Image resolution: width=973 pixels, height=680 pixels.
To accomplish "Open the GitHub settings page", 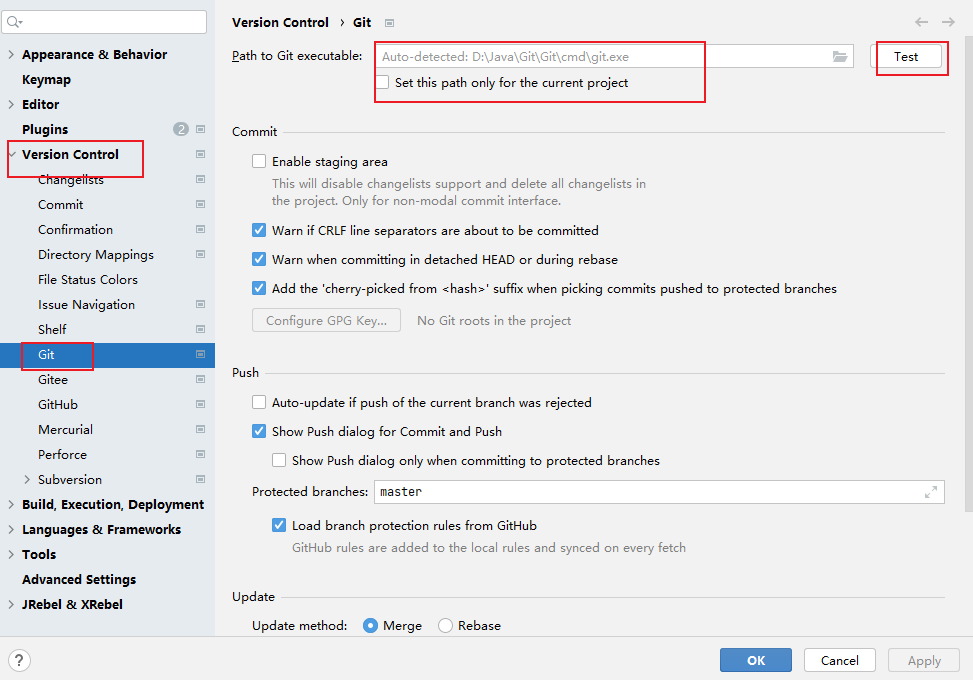I will [x=58, y=405].
